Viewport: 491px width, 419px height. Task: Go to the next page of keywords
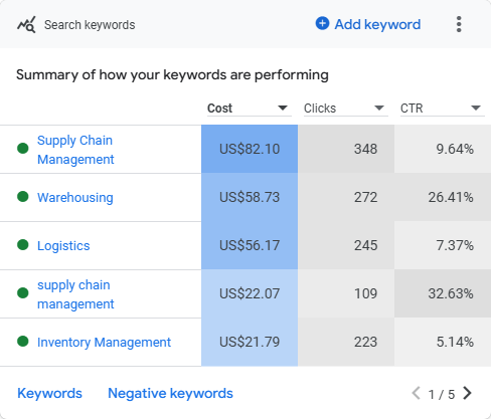pos(467,393)
